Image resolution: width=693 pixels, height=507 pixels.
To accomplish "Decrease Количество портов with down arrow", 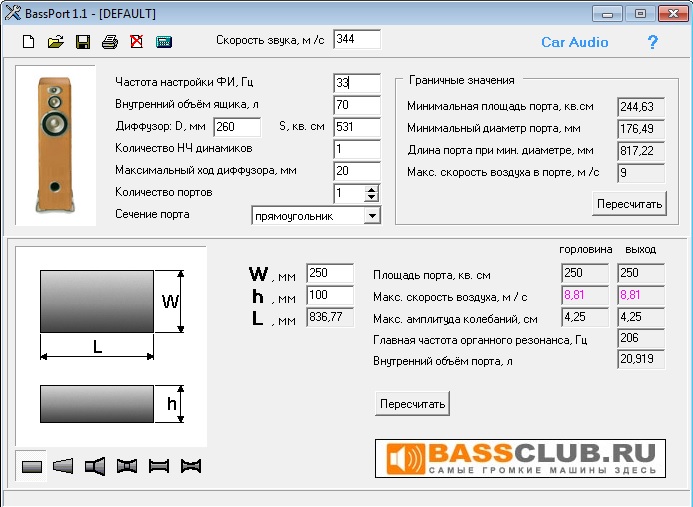I will [372, 198].
